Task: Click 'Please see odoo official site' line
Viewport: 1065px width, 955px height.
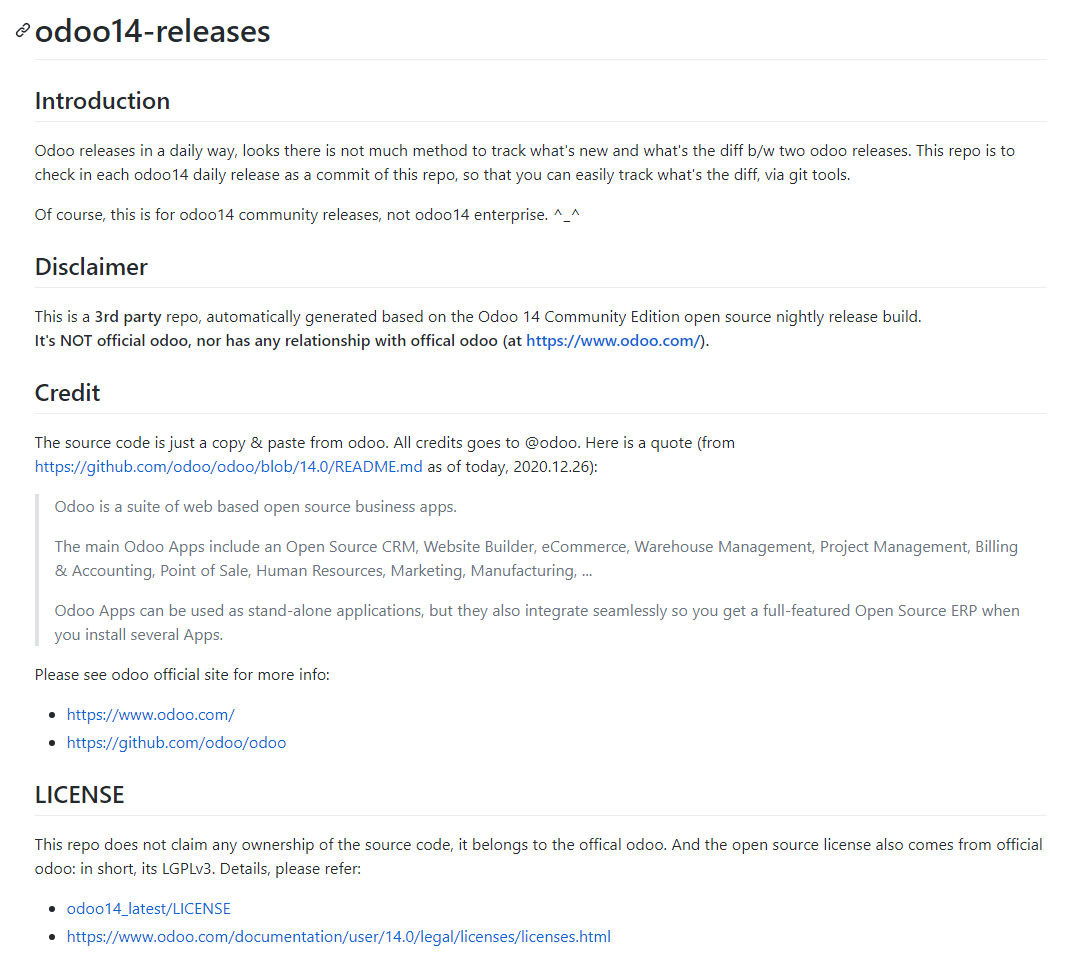Action: pyautogui.click(x=182, y=674)
